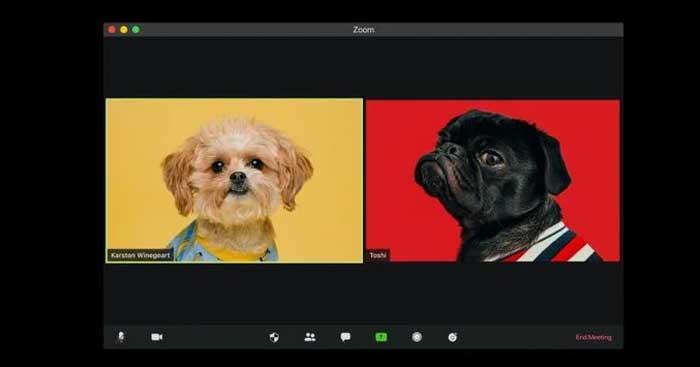Click the empty dark area above the videos

point(363,67)
